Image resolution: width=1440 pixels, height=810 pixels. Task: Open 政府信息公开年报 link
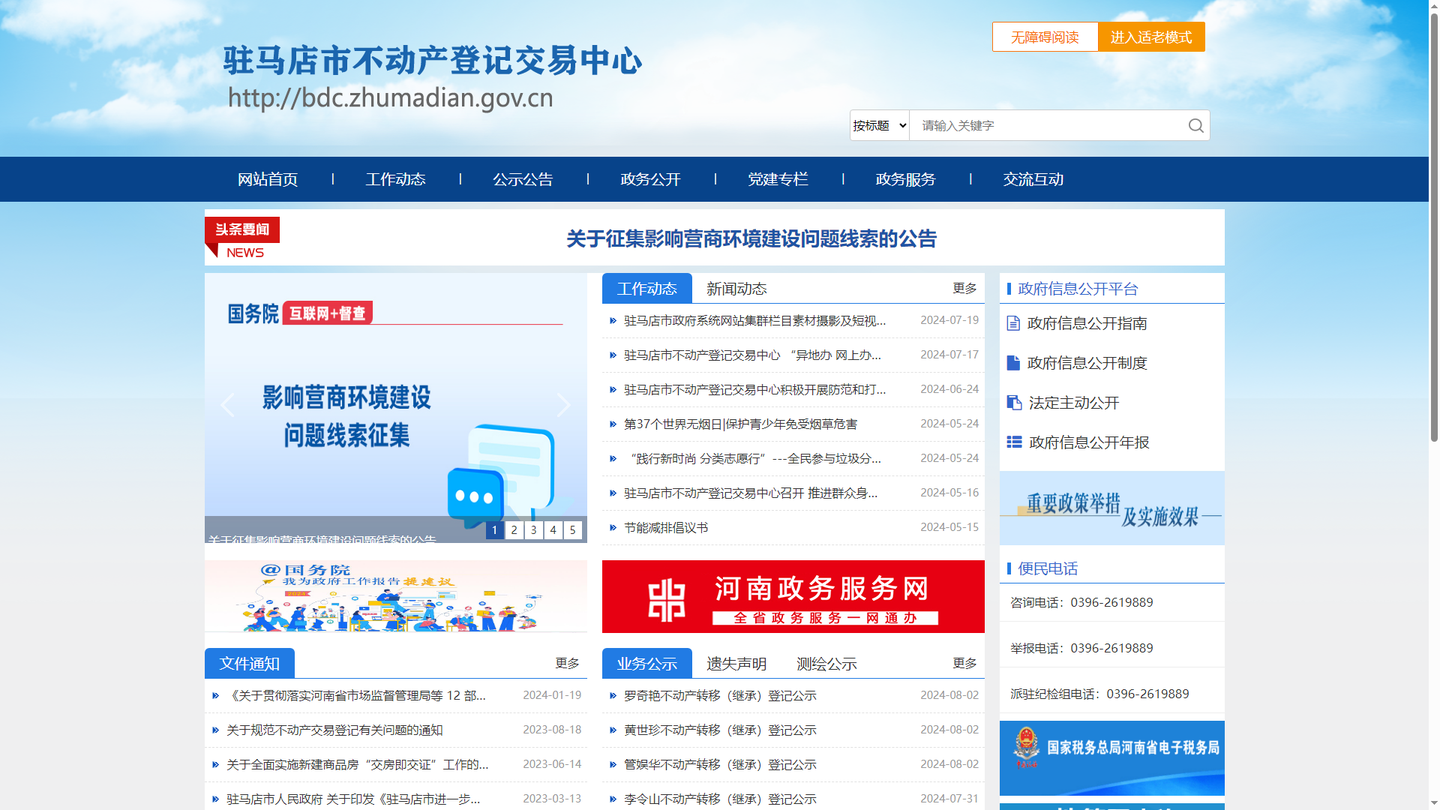(1089, 442)
